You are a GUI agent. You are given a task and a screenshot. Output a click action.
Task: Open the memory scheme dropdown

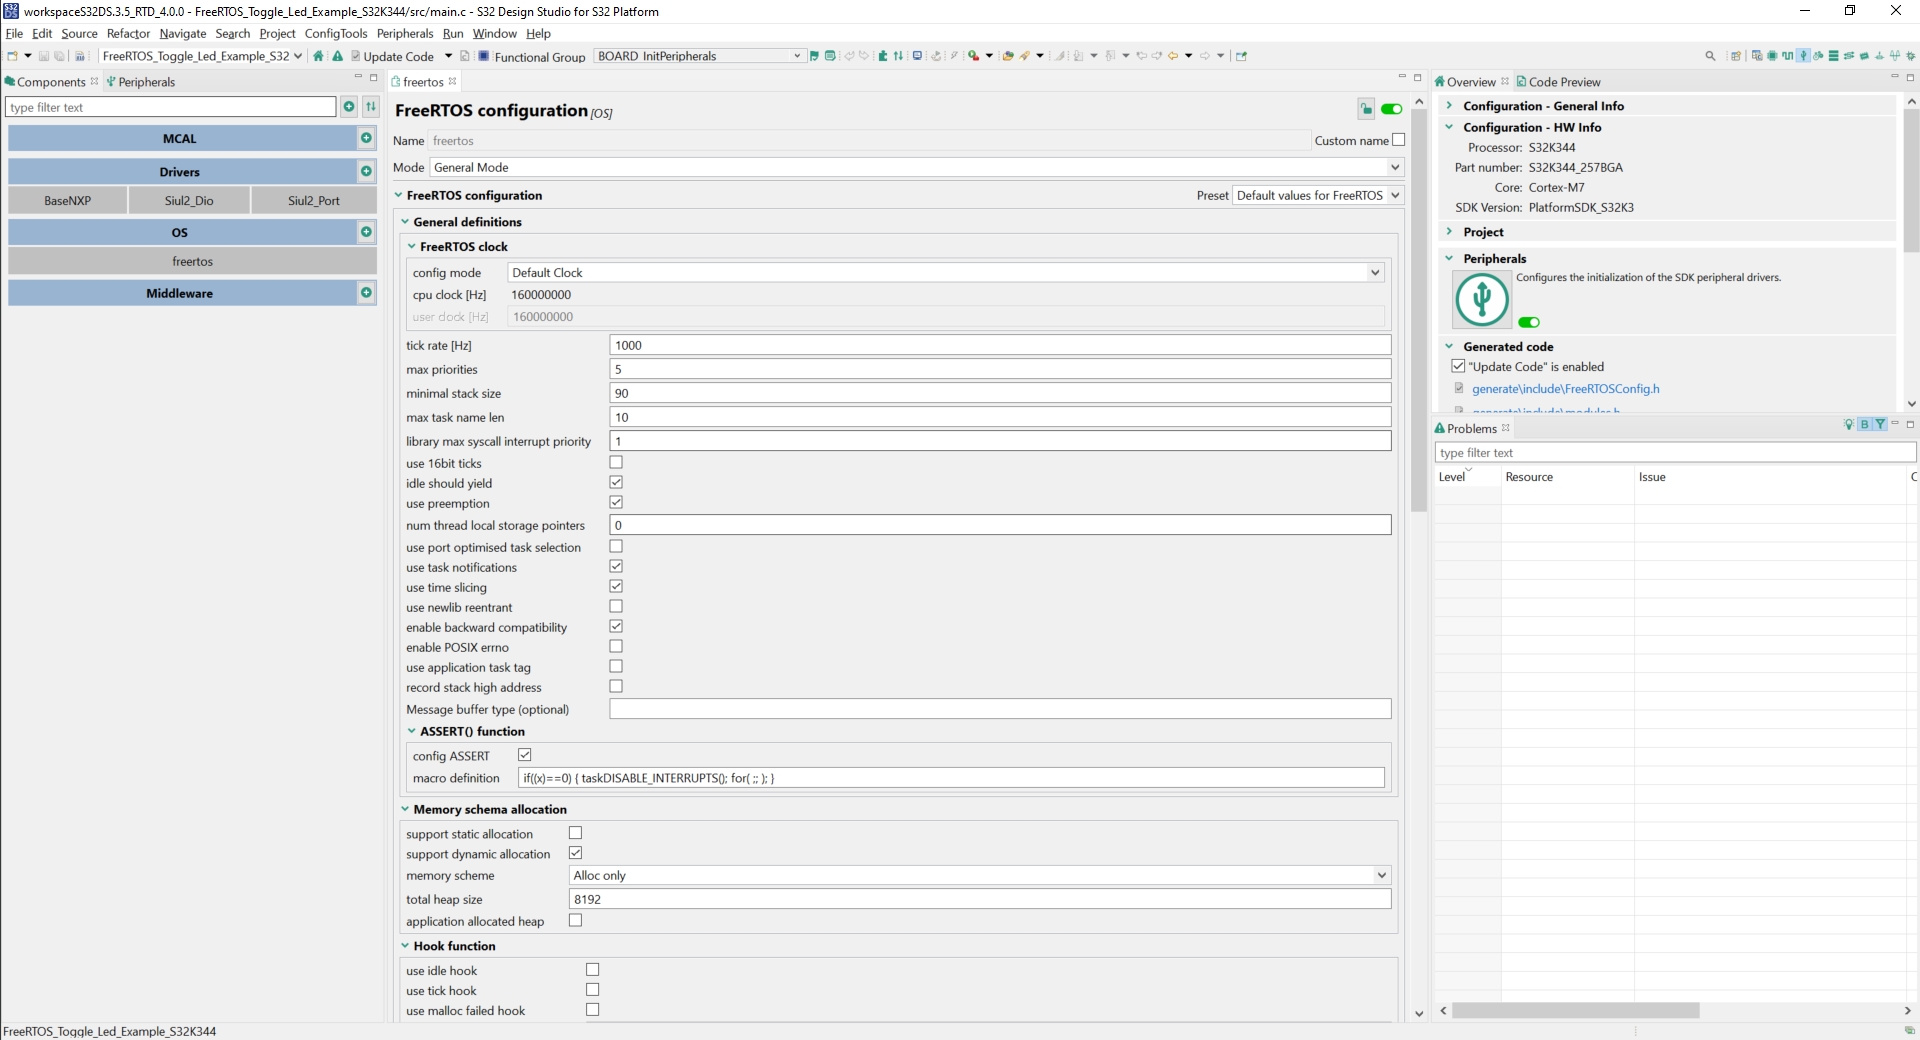[1381, 875]
